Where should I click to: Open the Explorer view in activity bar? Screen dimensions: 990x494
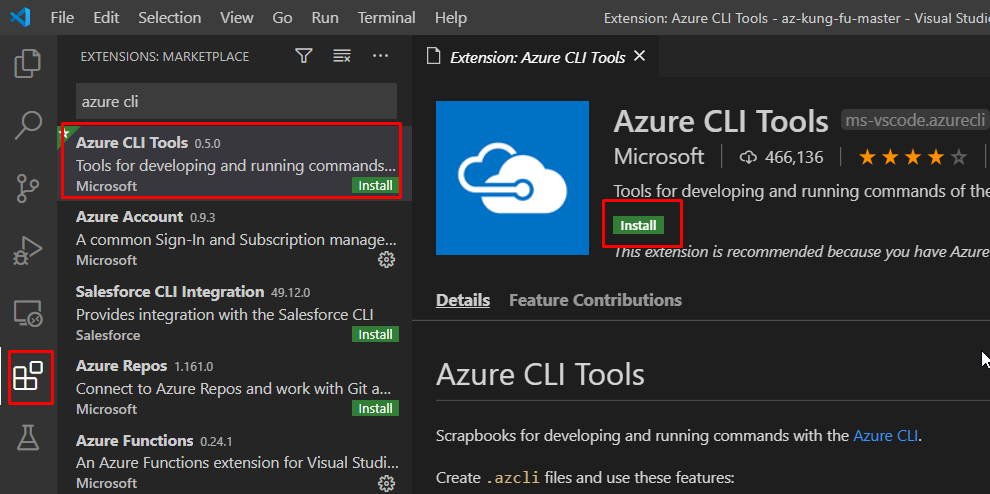[x=27, y=64]
